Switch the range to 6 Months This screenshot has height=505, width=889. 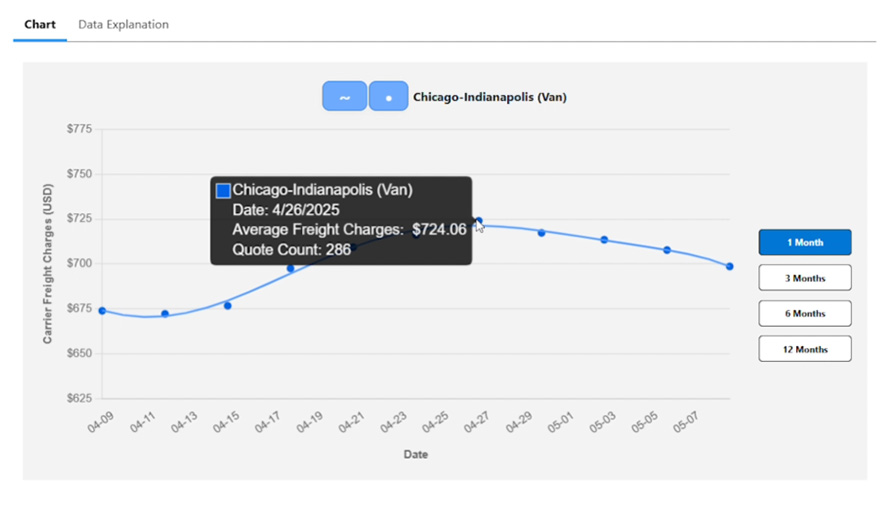tap(805, 313)
